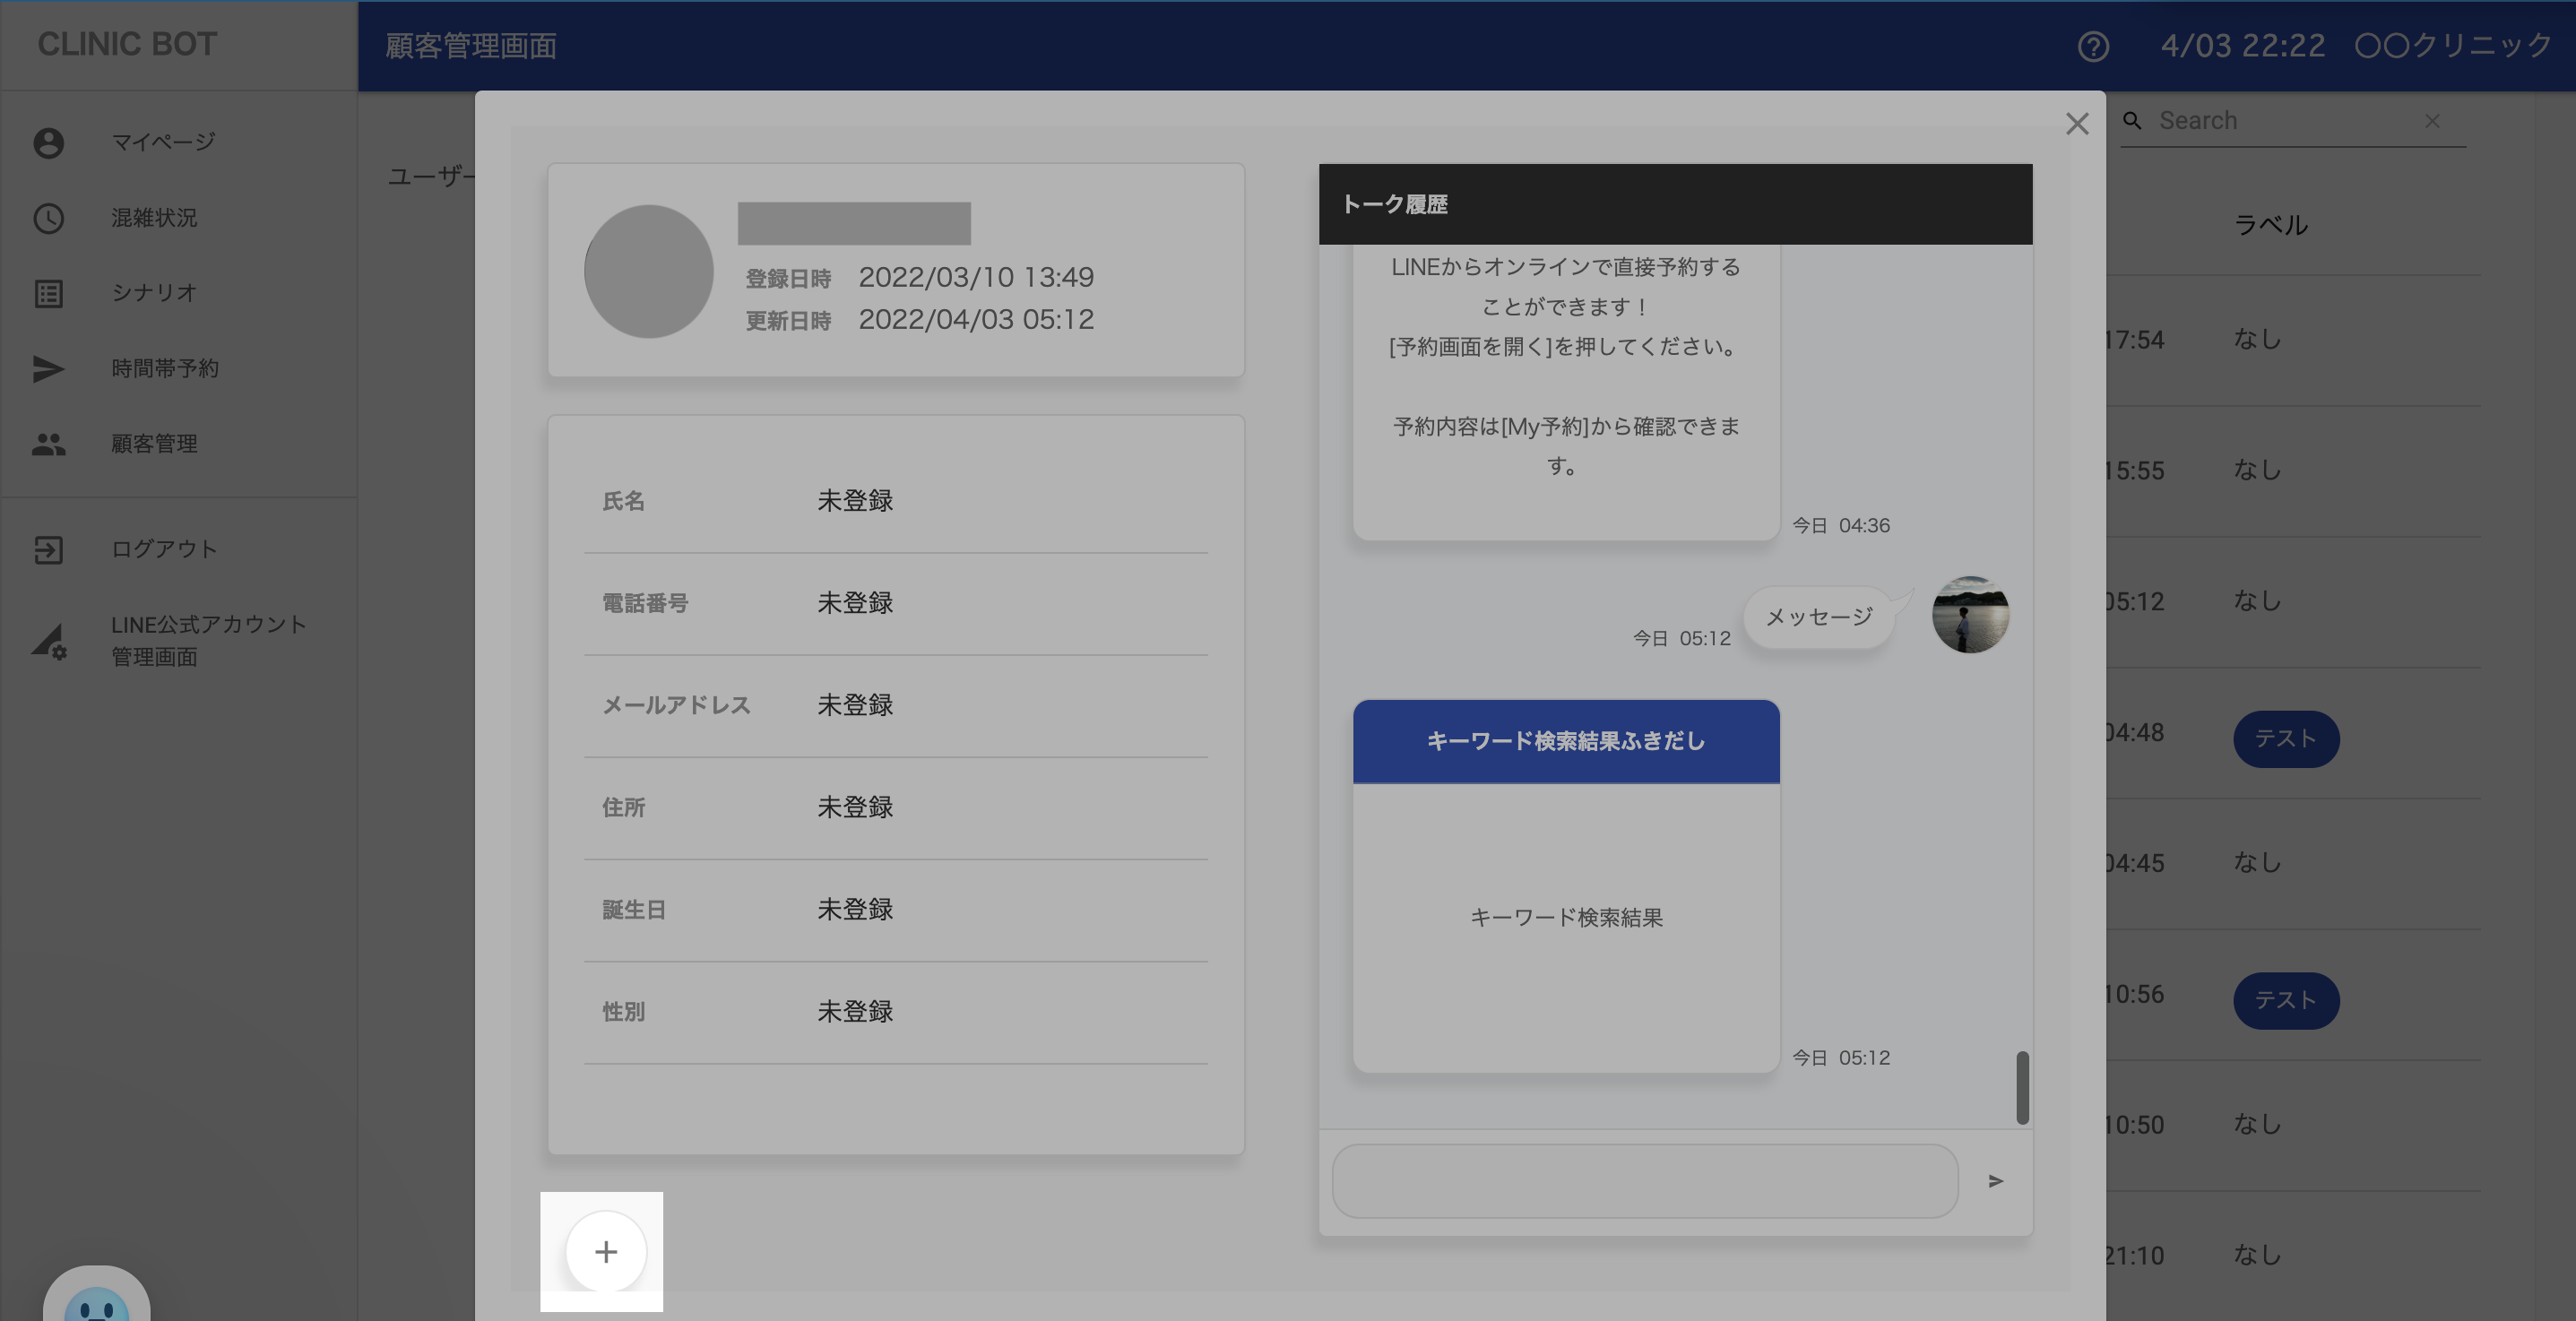Screen dimensions: 2576x1321
Task: Open 顧客管理 menu item
Action: tap(154, 444)
